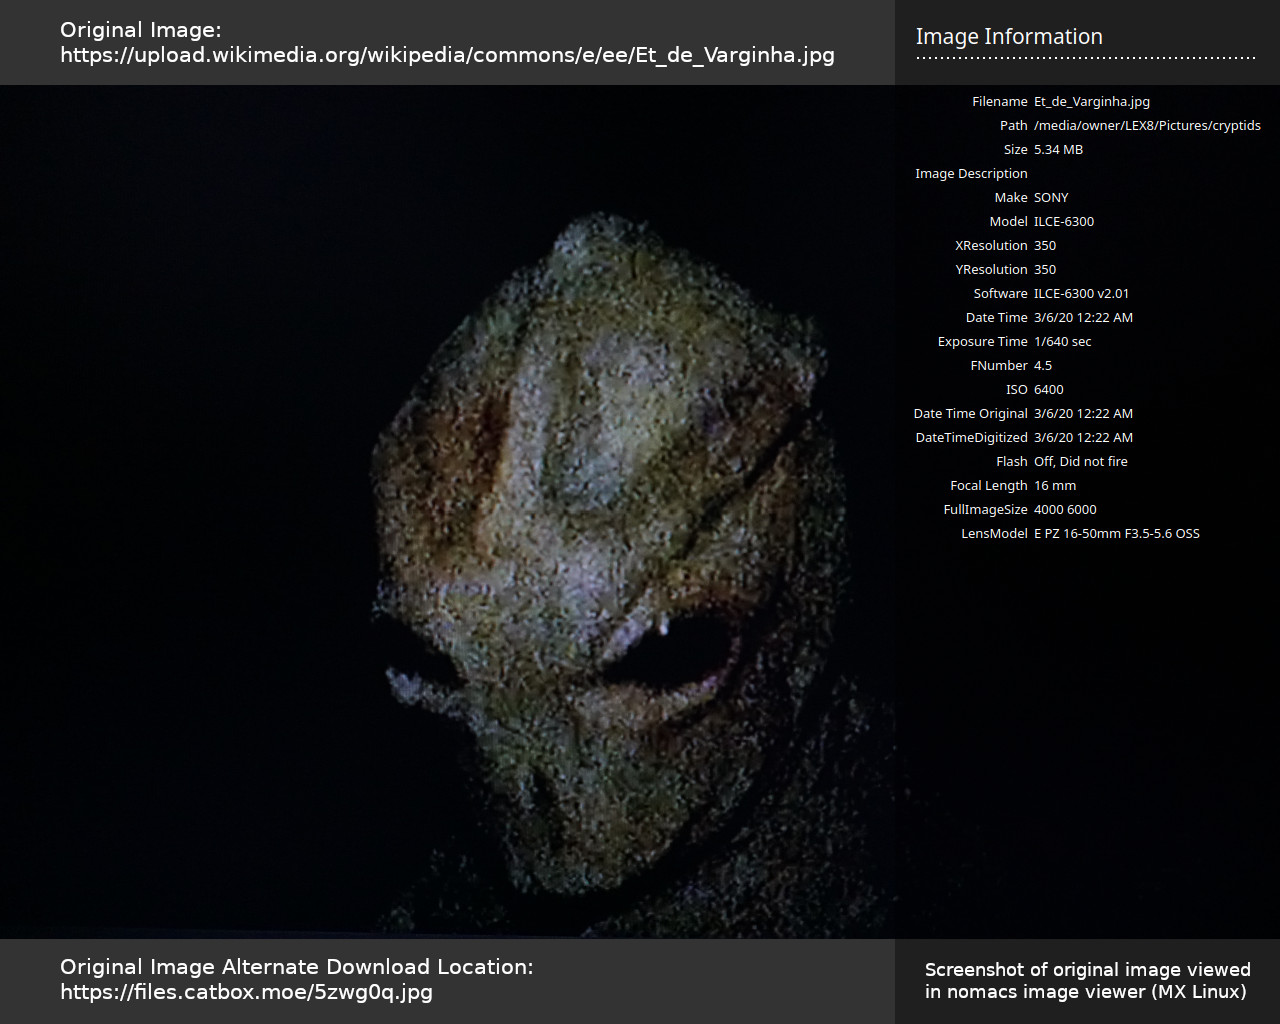Click the 'XResolution' label
Viewport: 1280px width, 1024px height.
coord(991,246)
